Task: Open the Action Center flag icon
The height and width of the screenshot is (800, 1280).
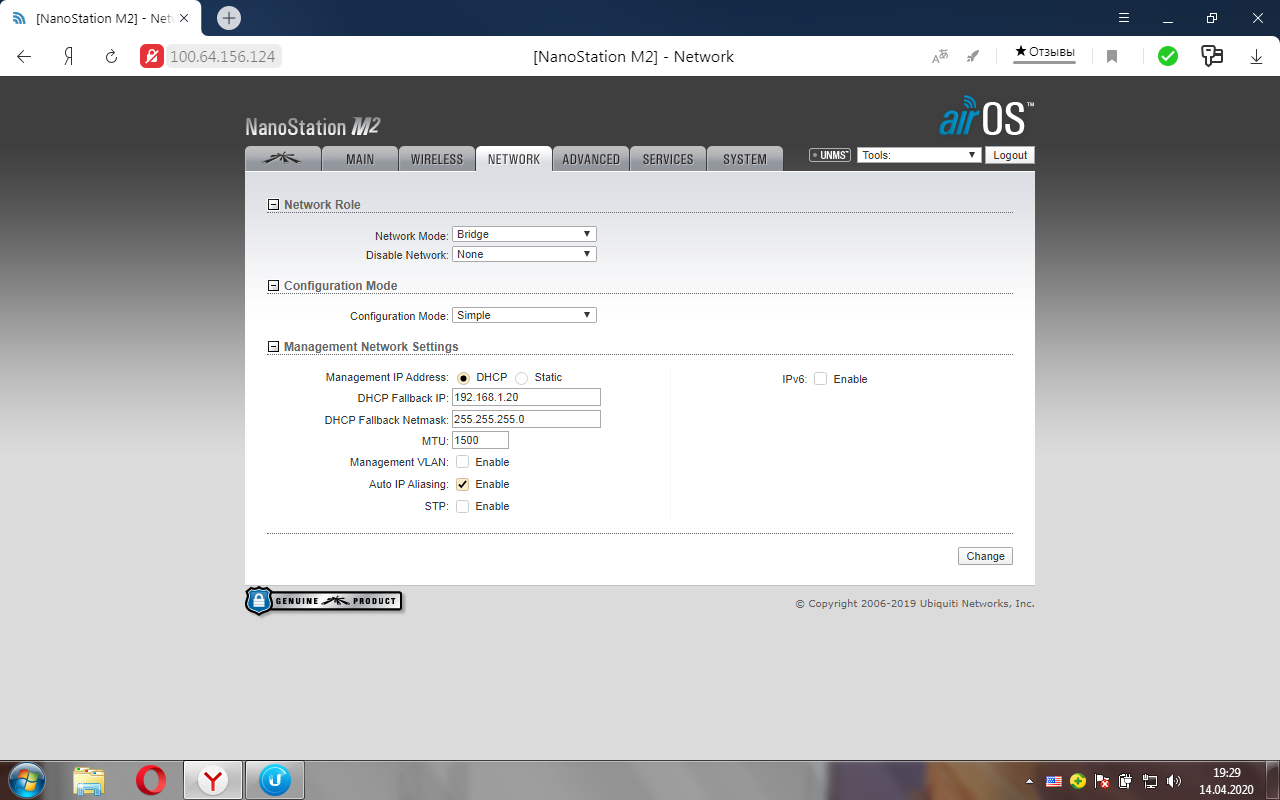Action: point(1102,781)
